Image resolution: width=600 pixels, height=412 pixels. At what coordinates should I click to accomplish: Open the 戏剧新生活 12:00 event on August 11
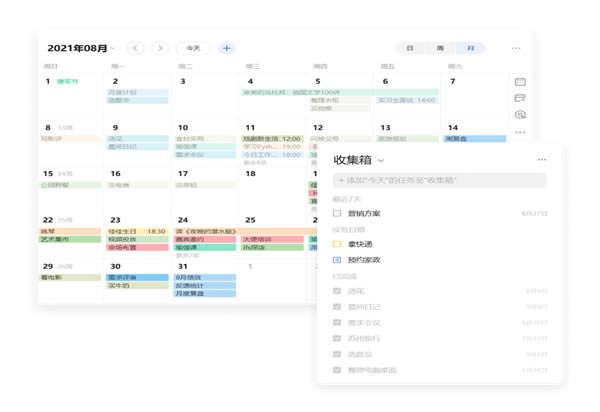[x=272, y=138]
